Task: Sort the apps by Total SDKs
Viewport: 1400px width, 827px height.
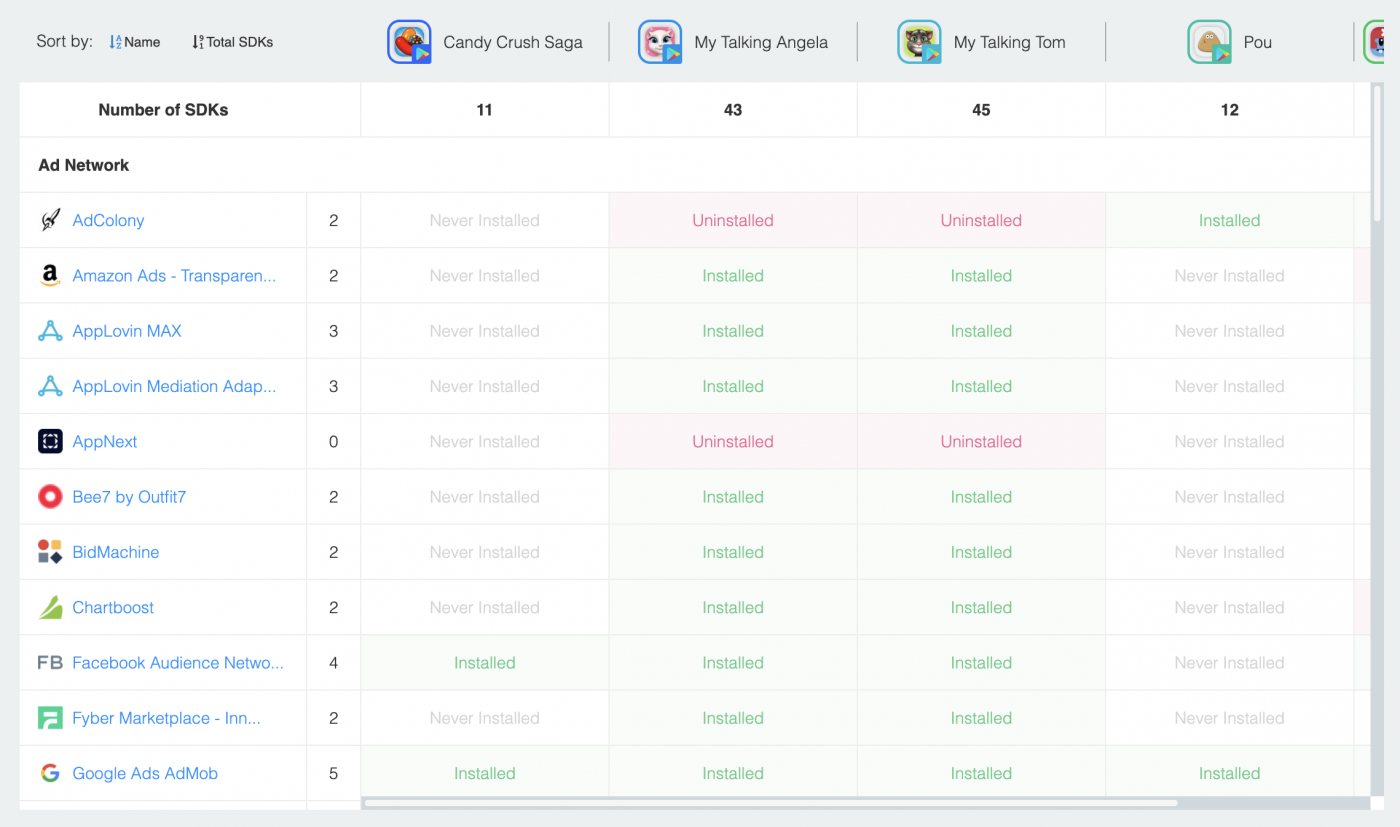Action: [x=232, y=42]
